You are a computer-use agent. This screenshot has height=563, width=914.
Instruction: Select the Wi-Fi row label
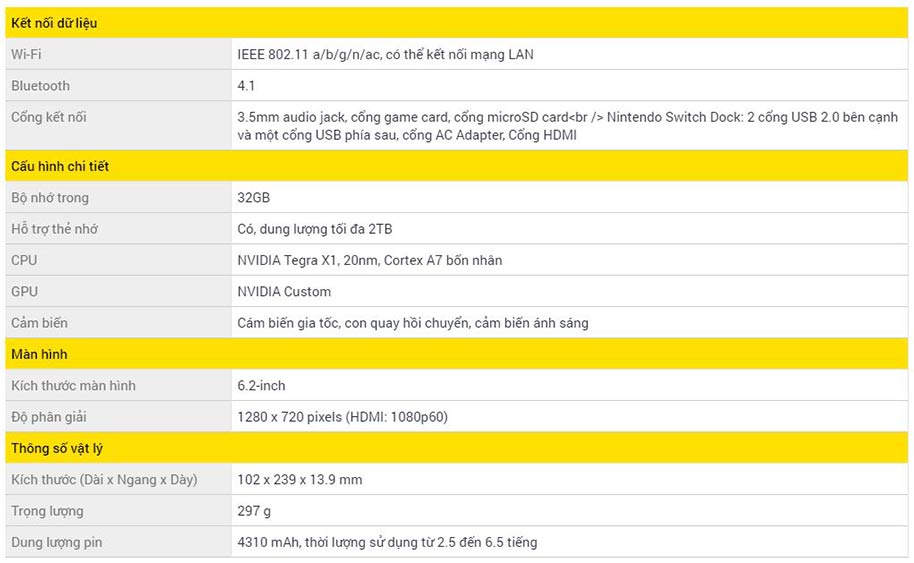[26, 54]
